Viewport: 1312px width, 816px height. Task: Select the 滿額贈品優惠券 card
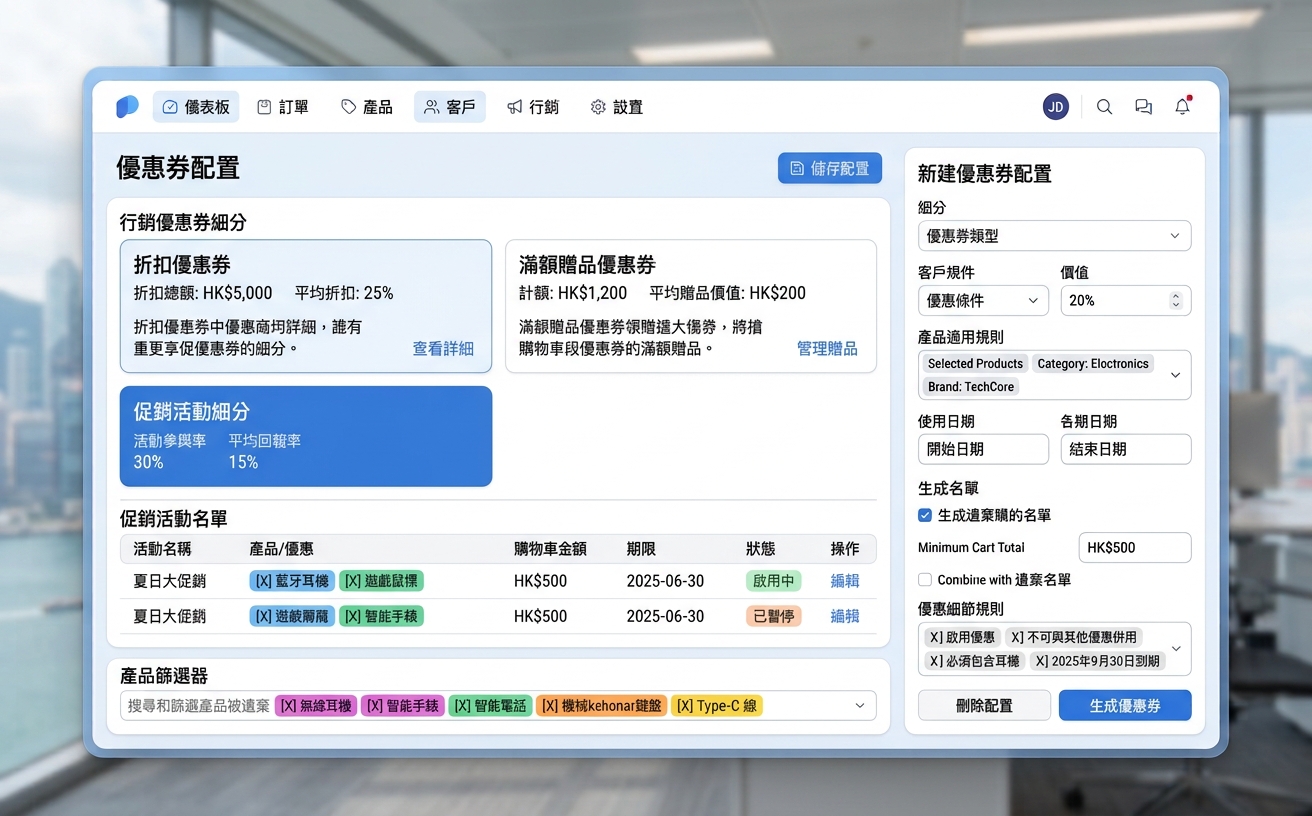click(691, 306)
